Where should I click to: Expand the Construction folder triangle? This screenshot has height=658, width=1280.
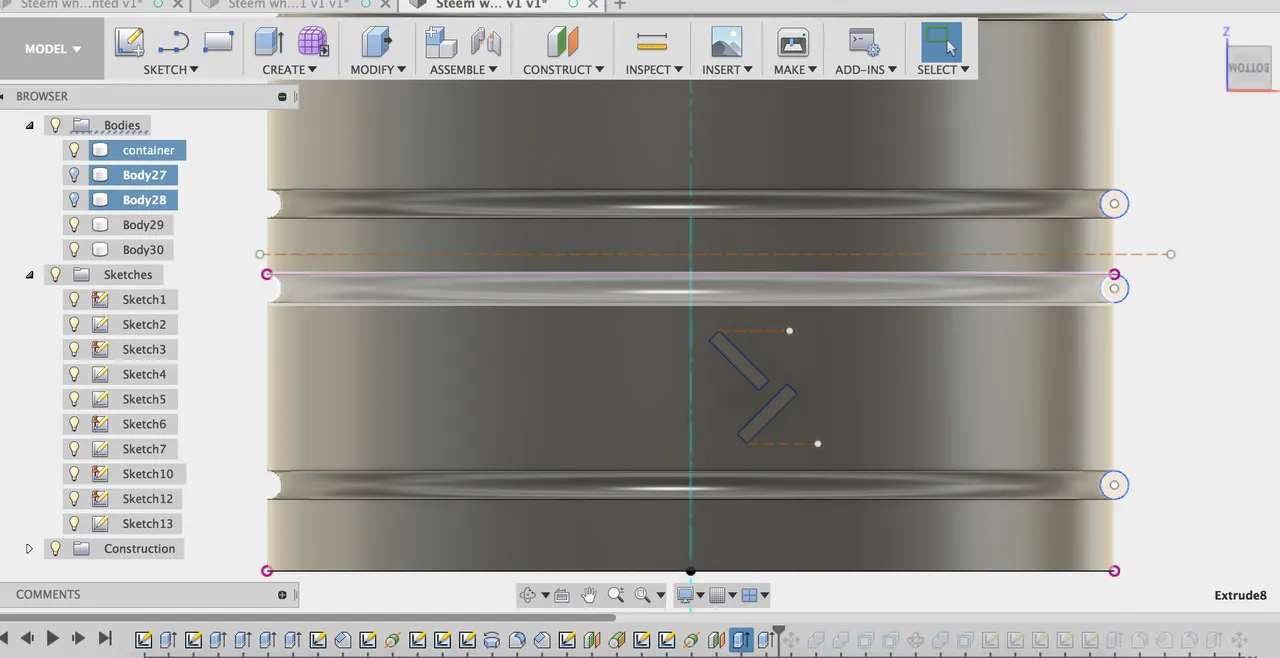29,548
